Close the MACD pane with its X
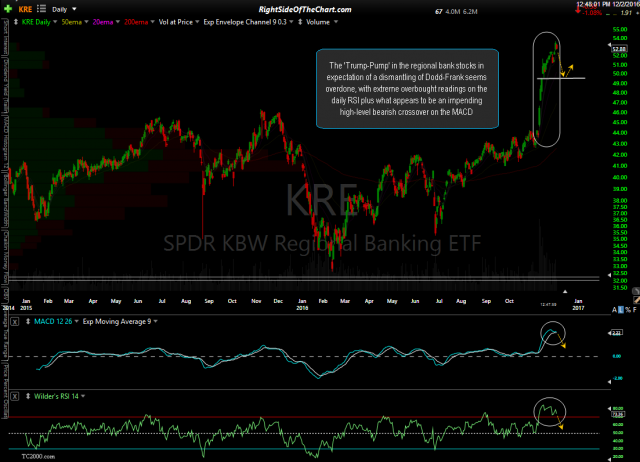The image size is (640, 462). pos(15,322)
